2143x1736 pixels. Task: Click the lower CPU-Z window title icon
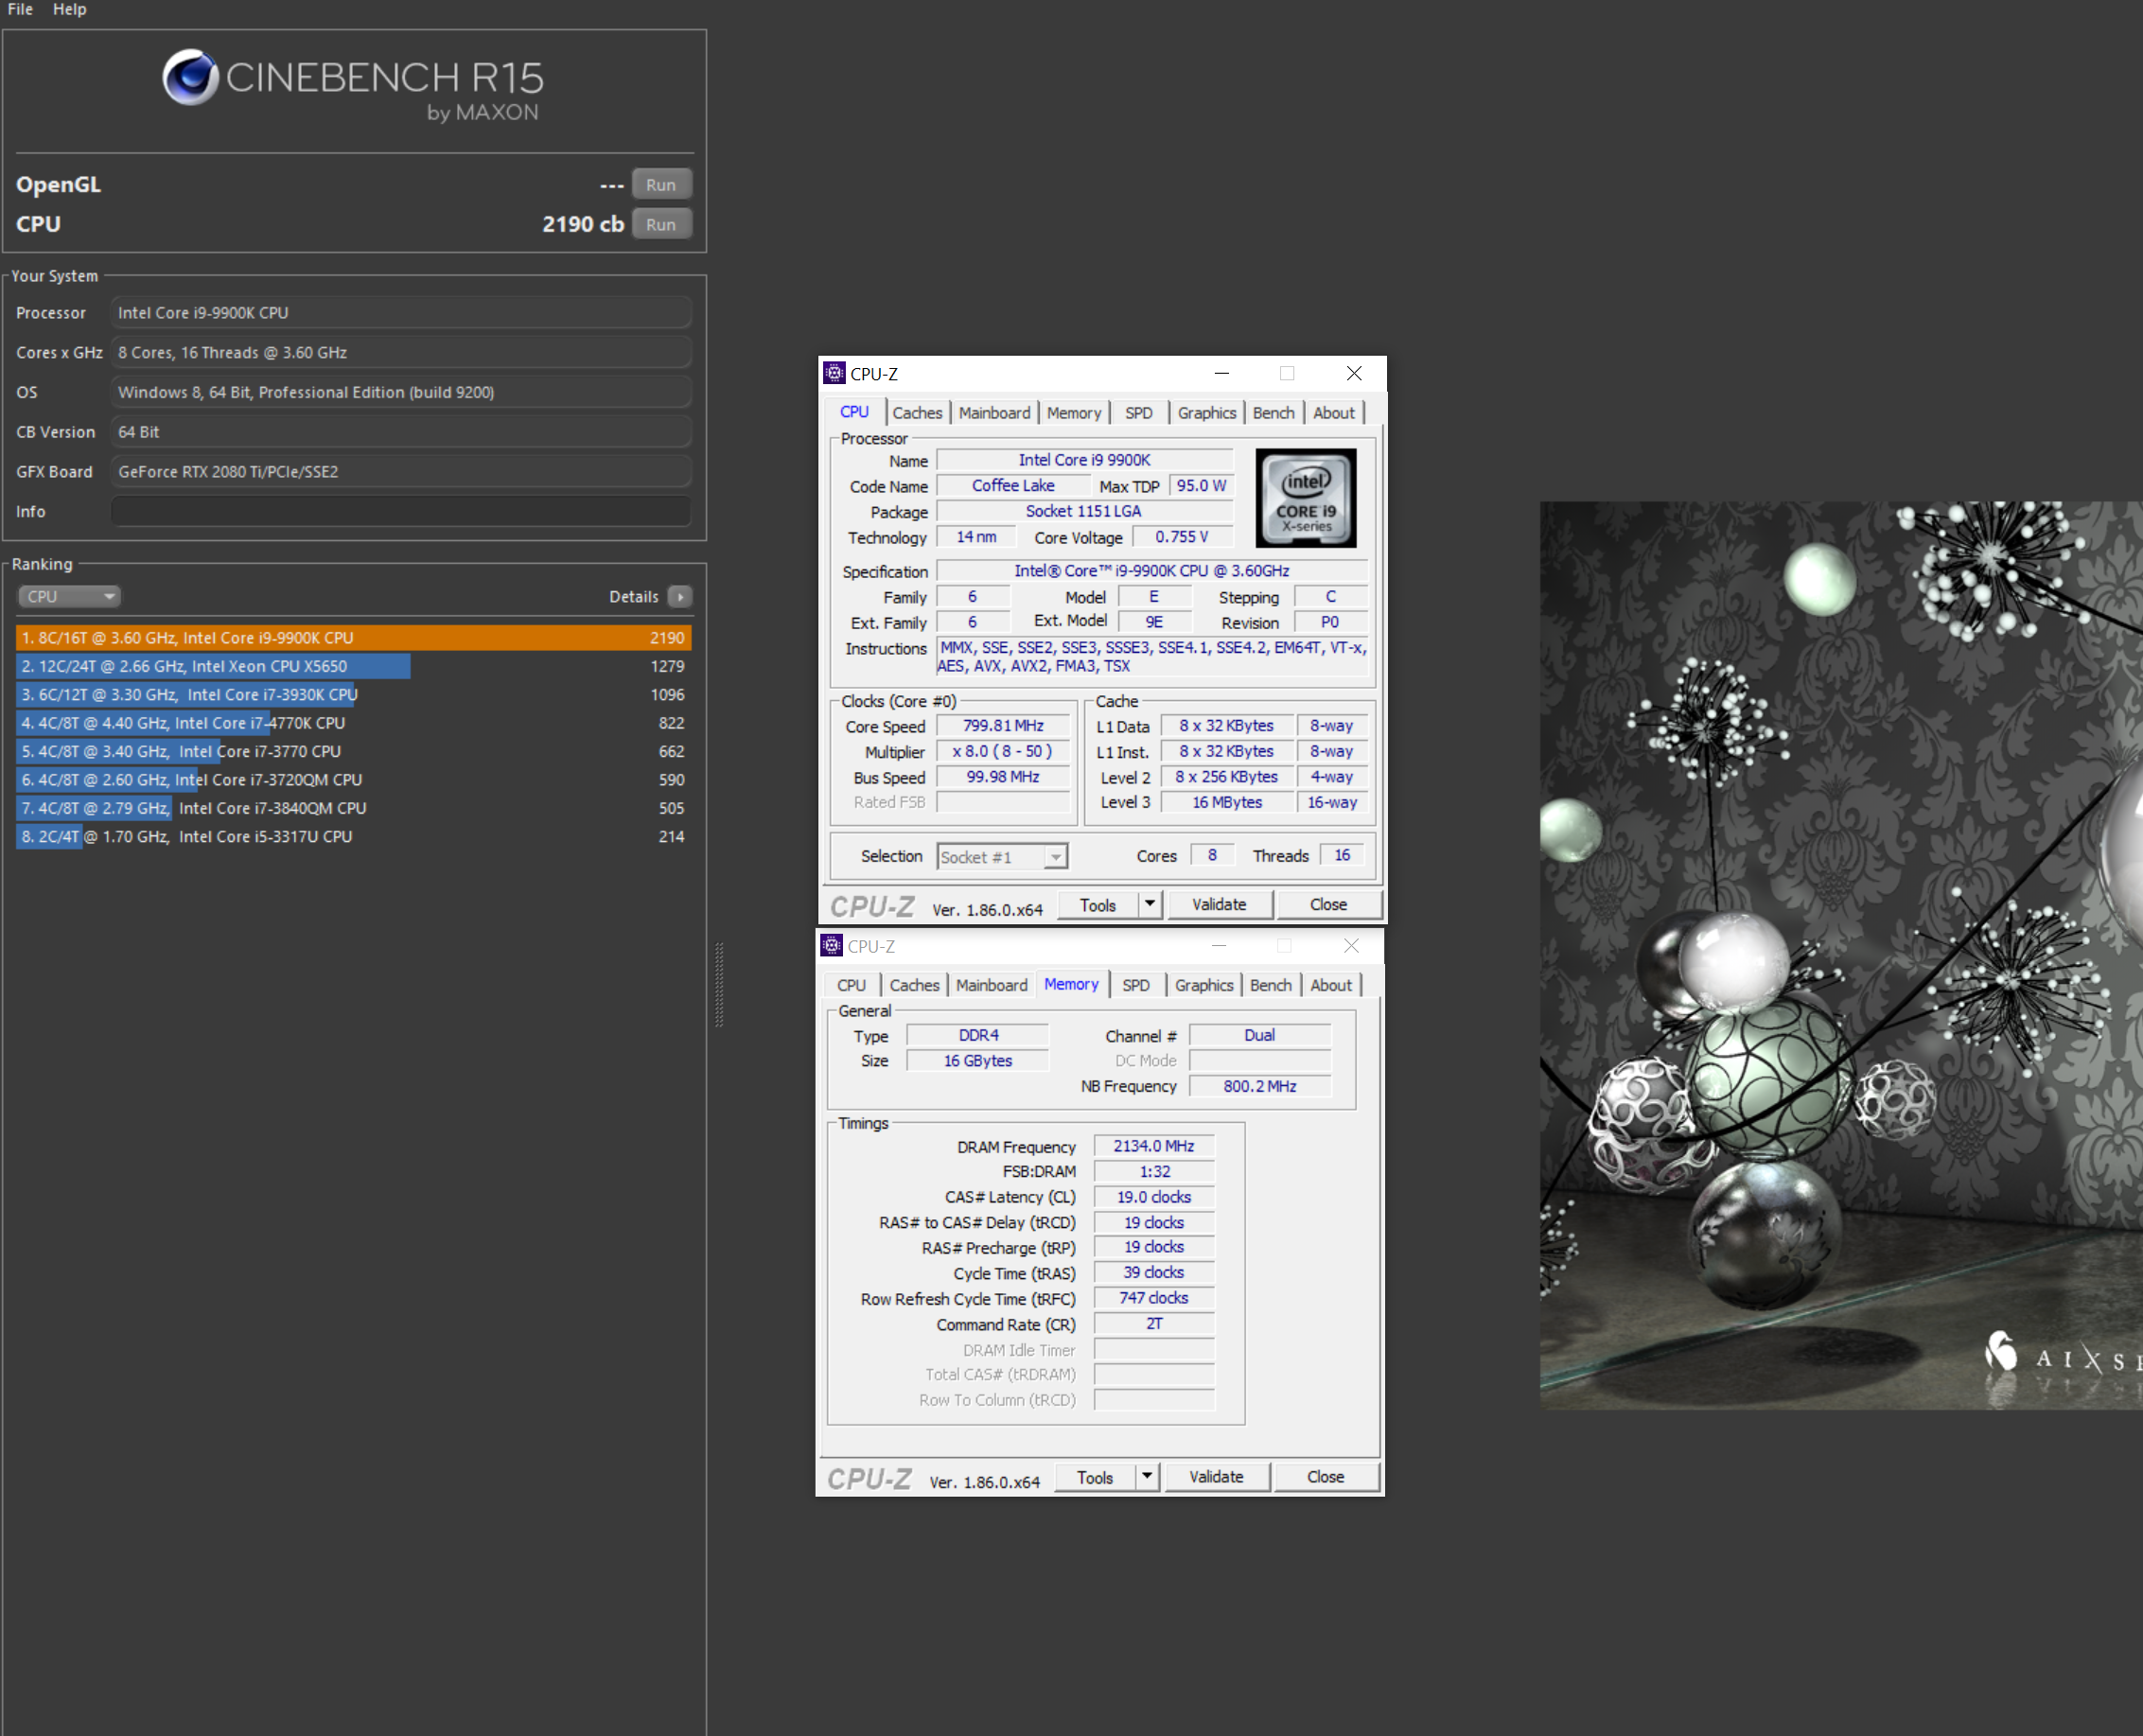831,946
